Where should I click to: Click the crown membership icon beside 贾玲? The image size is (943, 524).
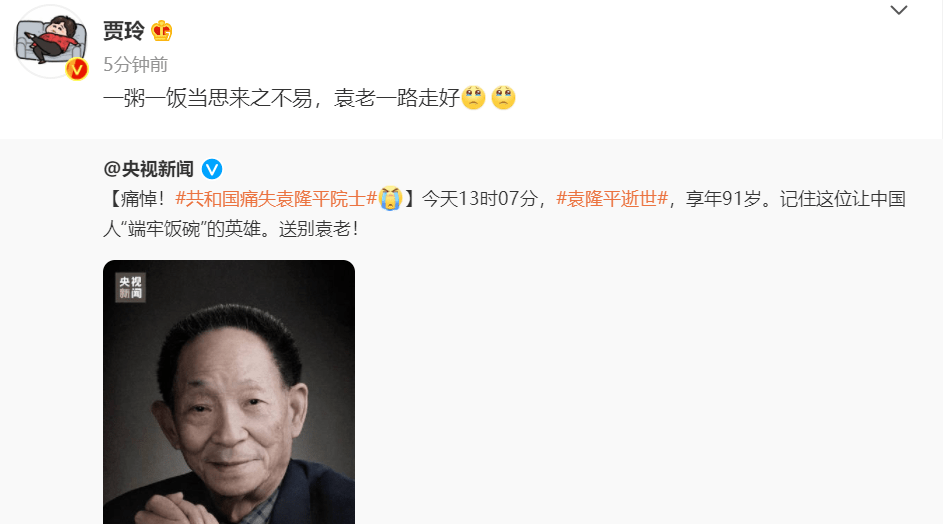point(162,31)
